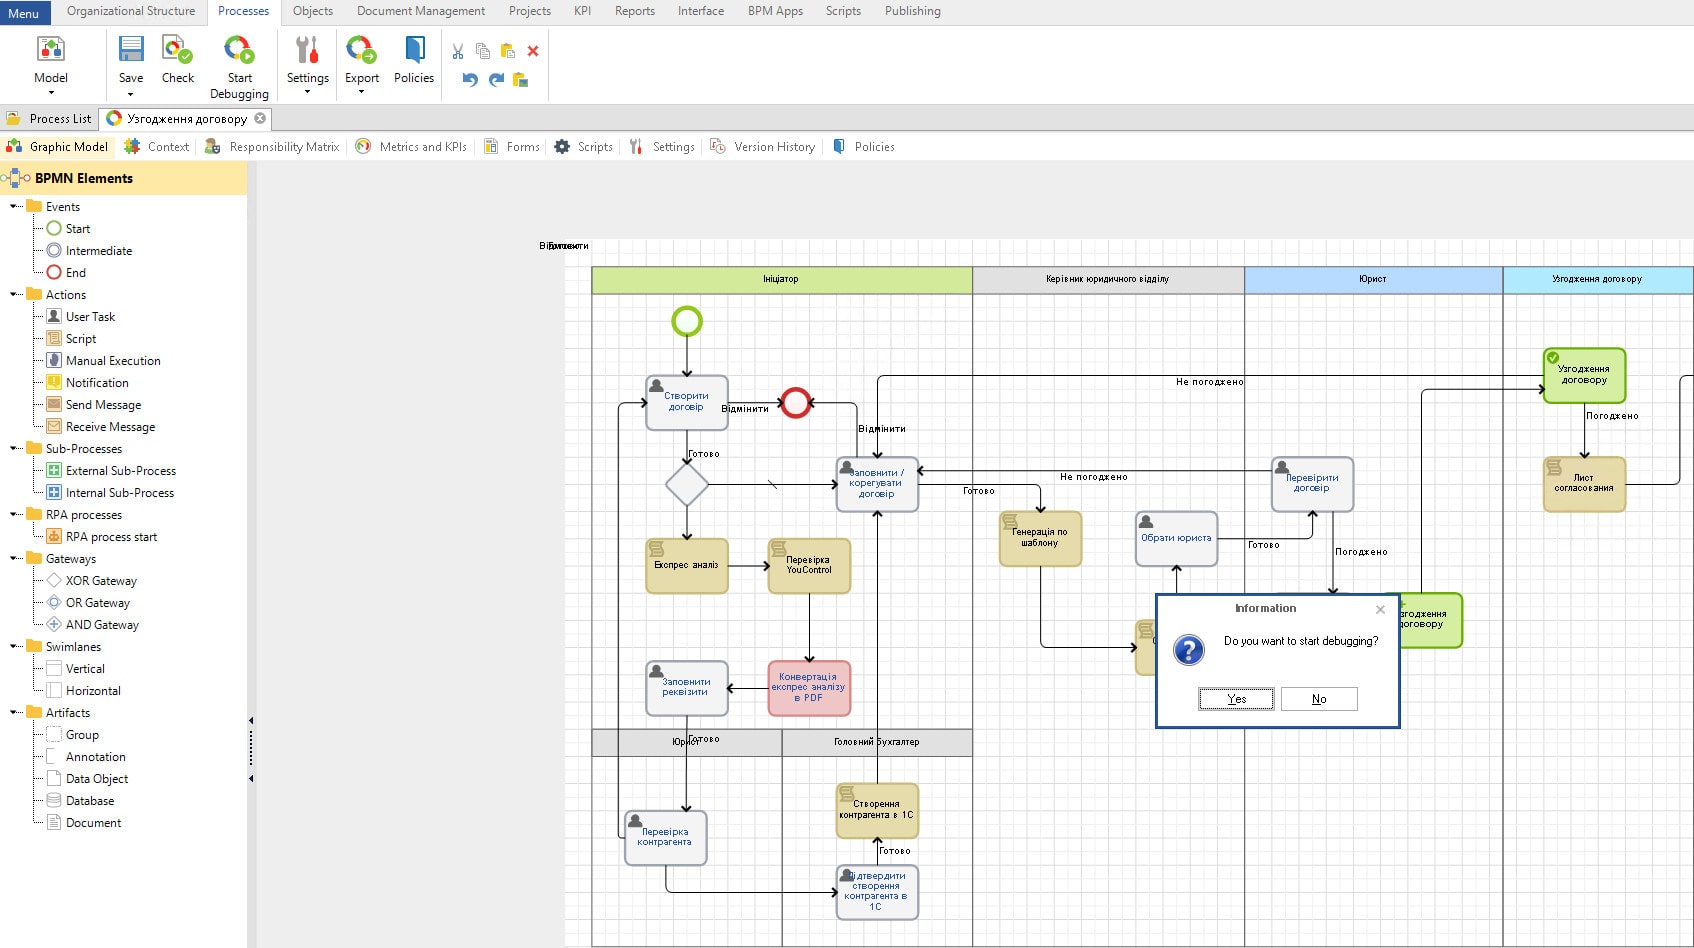Select XOR Gateway element in palette
The height and width of the screenshot is (948, 1694).
tap(100, 581)
